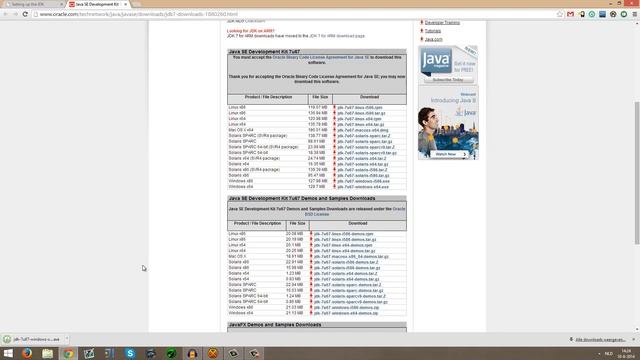Click the red arrow icon beside jdk-7u67-windows-x64-demos.zip
Viewport: 640px width, 360px height.
(x=311, y=313)
